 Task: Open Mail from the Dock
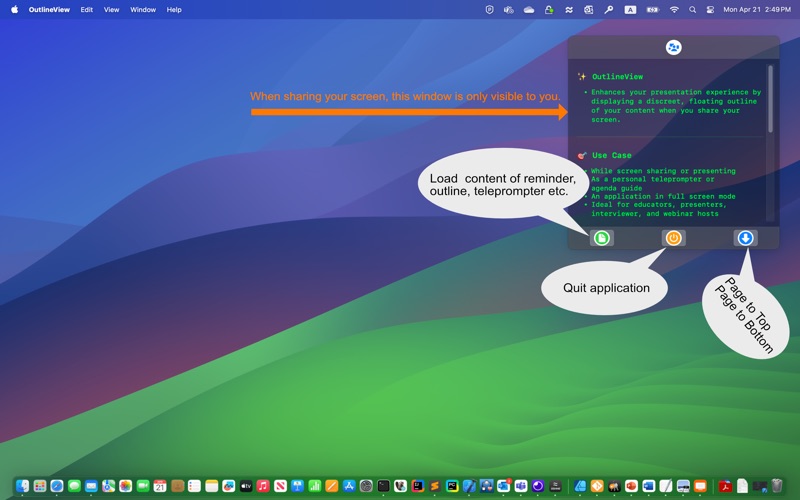click(x=91, y=486)
